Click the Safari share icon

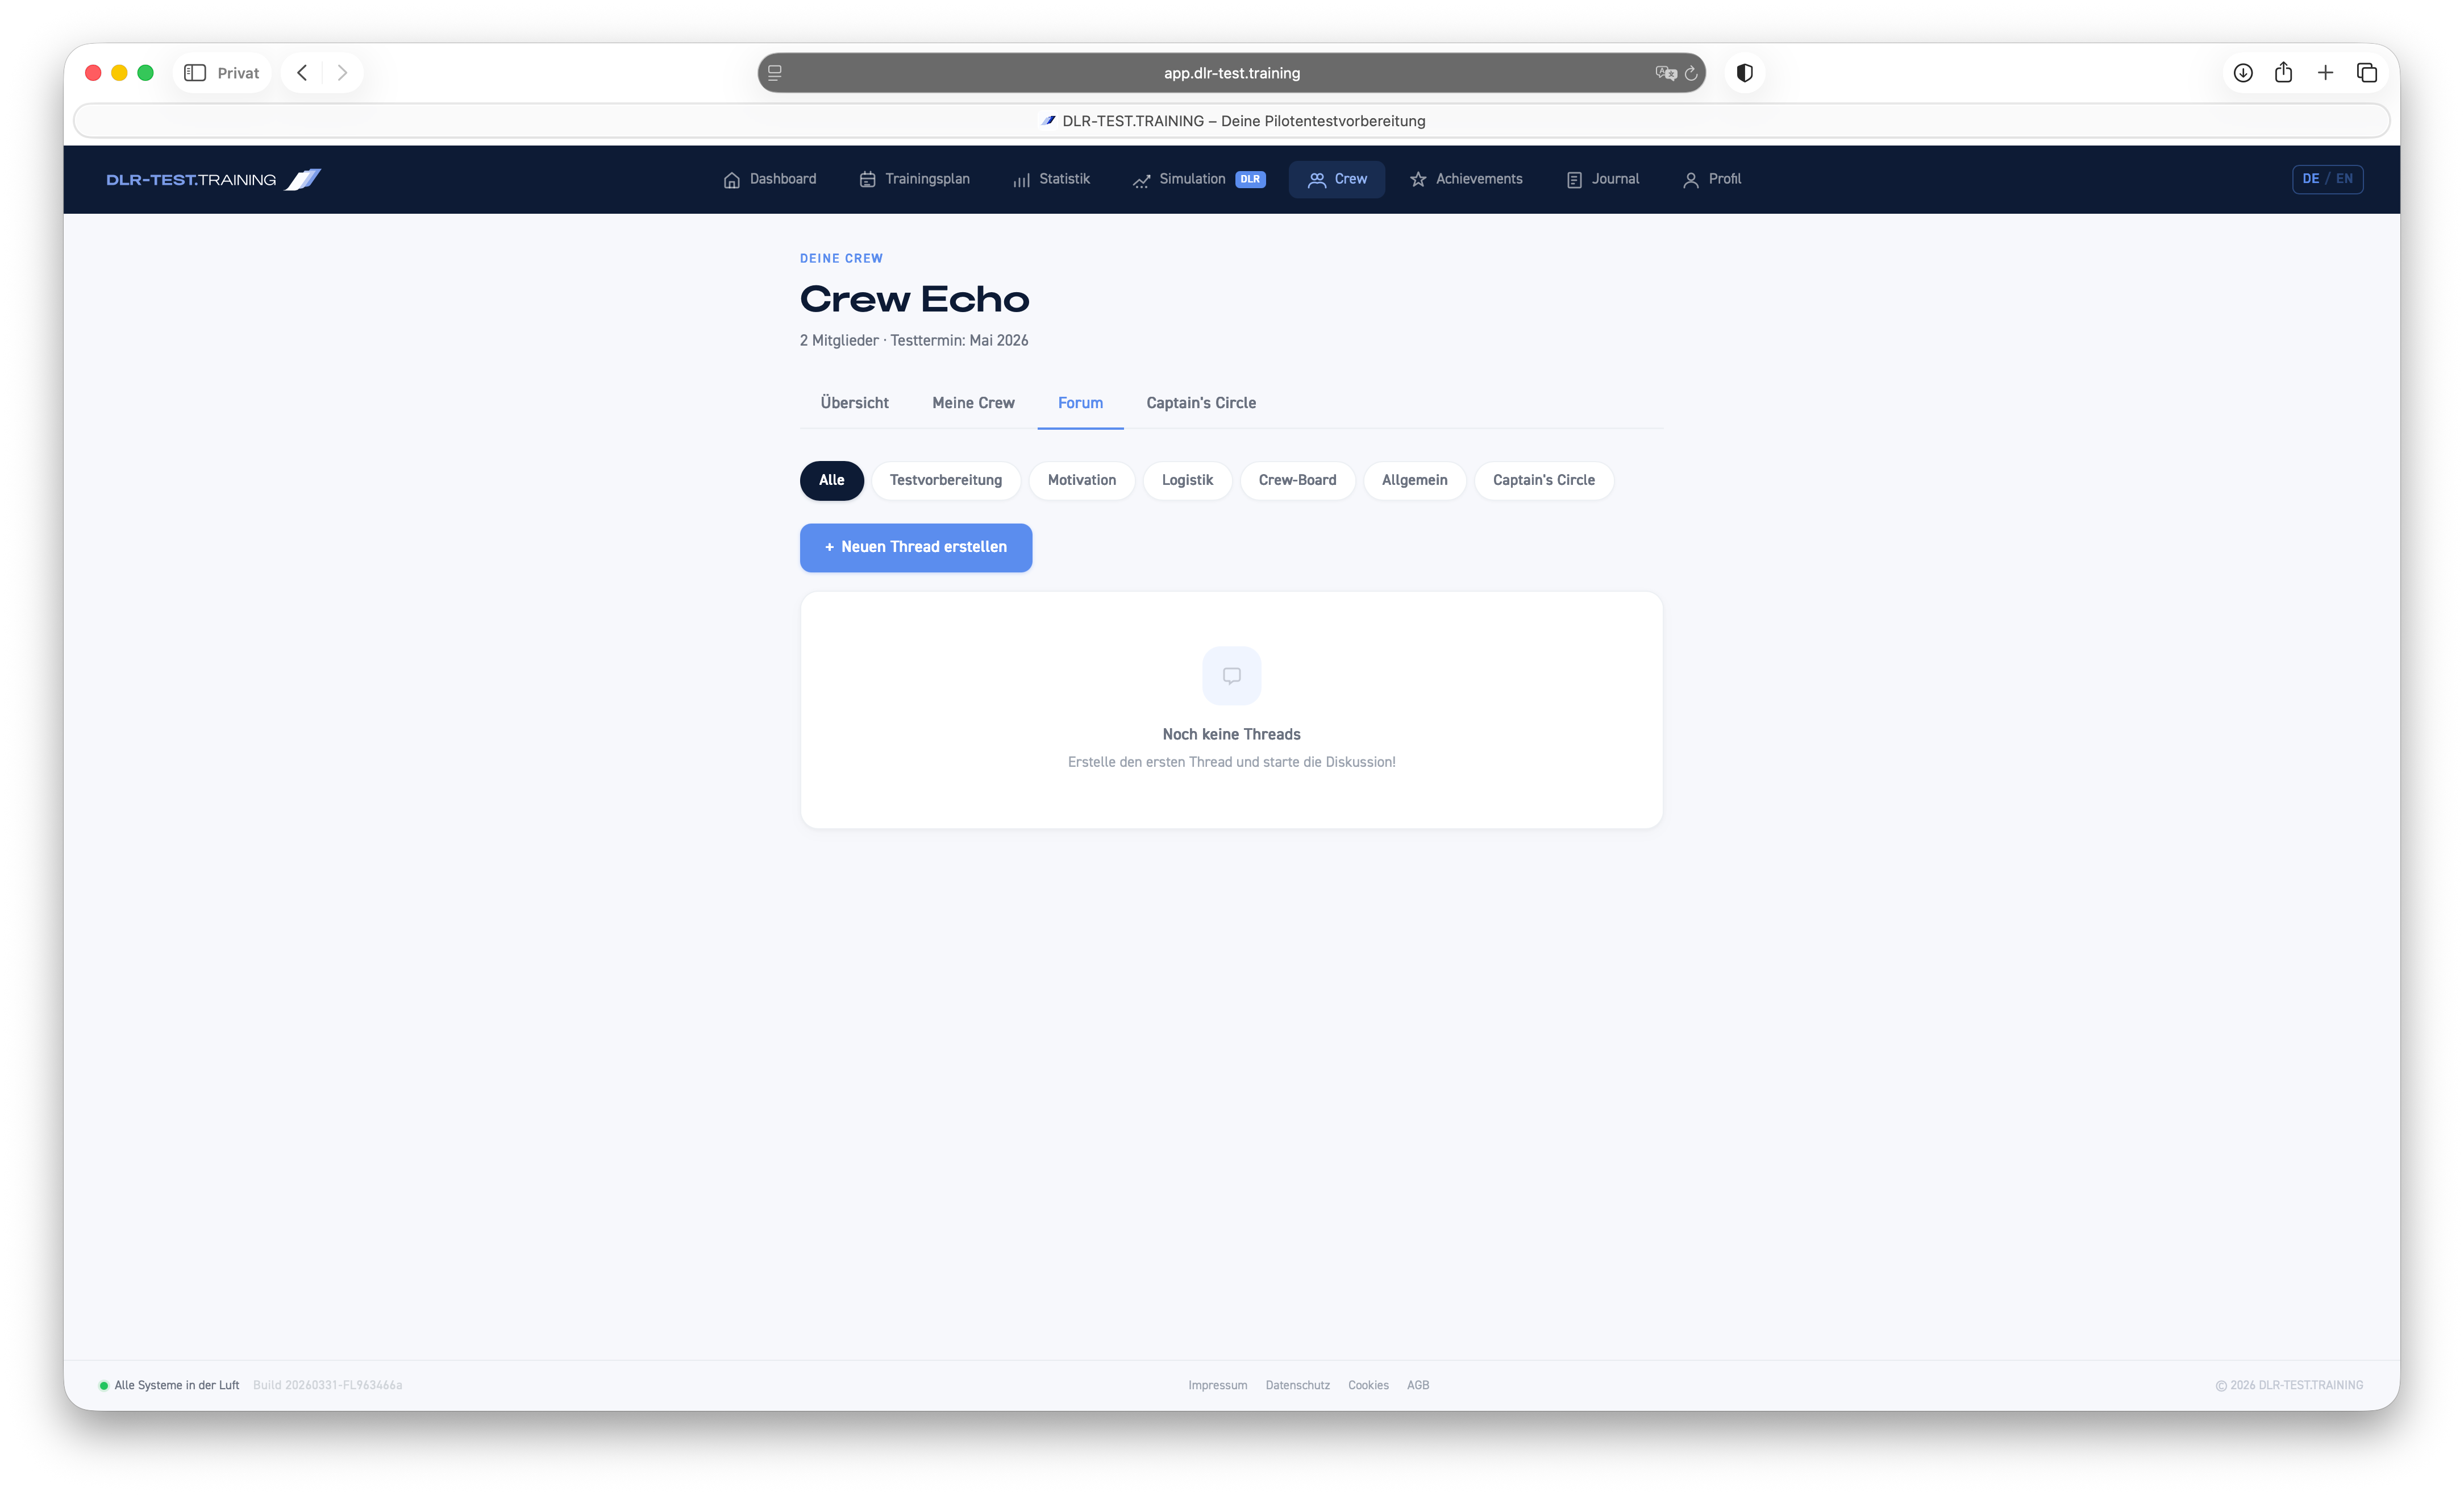pyautogui.click(x=2283, y=73)
